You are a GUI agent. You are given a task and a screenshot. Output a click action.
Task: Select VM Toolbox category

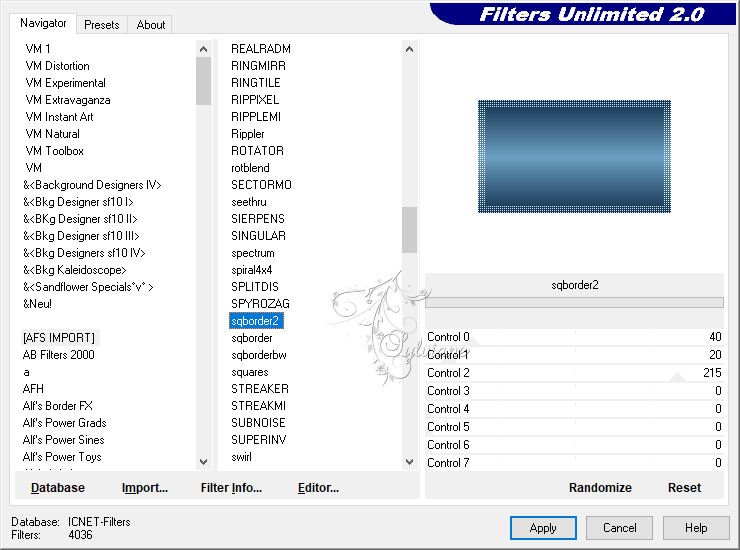point(55,151)
